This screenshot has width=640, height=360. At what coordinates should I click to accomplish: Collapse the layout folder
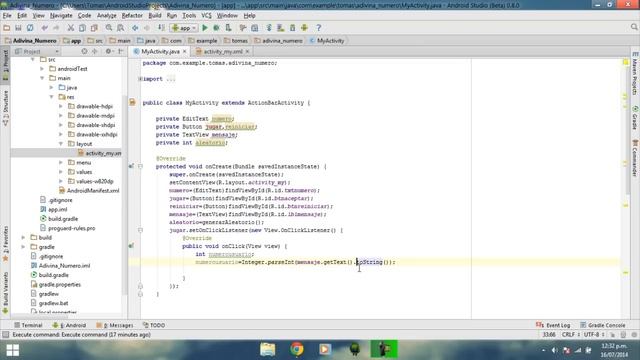(61, 144)
